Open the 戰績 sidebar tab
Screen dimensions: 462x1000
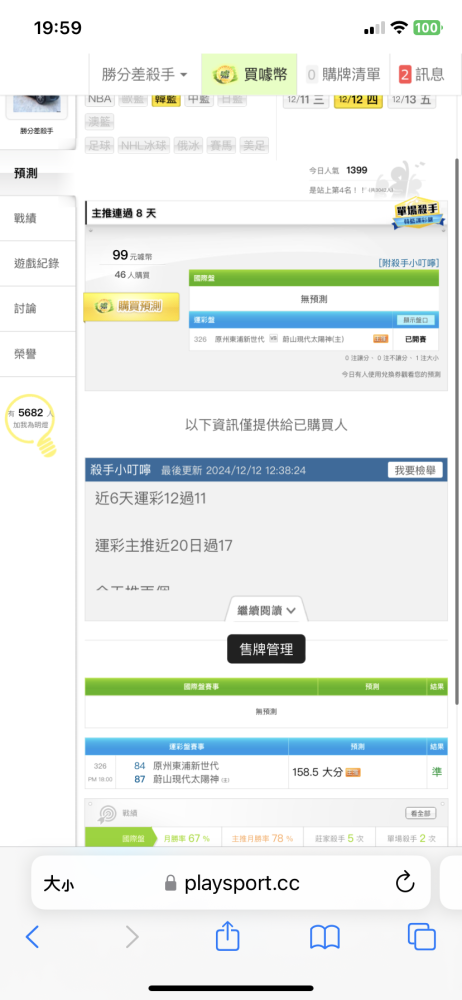[x=38, y=218]
